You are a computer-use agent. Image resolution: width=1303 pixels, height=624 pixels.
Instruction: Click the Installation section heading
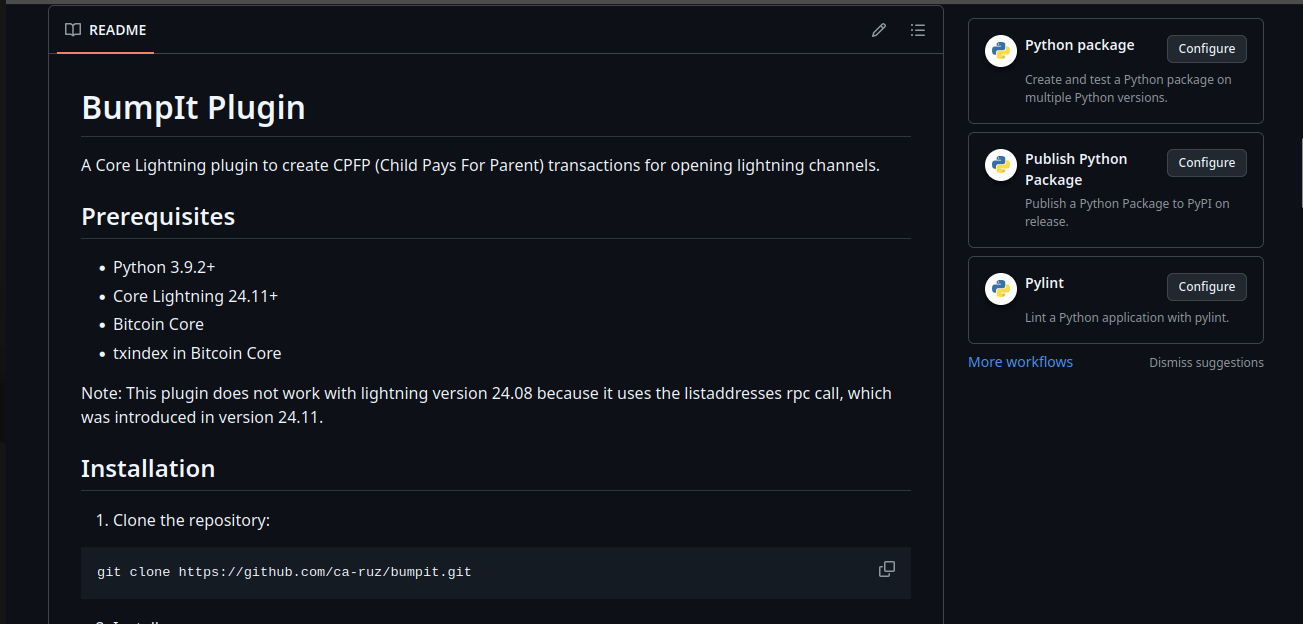[x=148, y=468]
